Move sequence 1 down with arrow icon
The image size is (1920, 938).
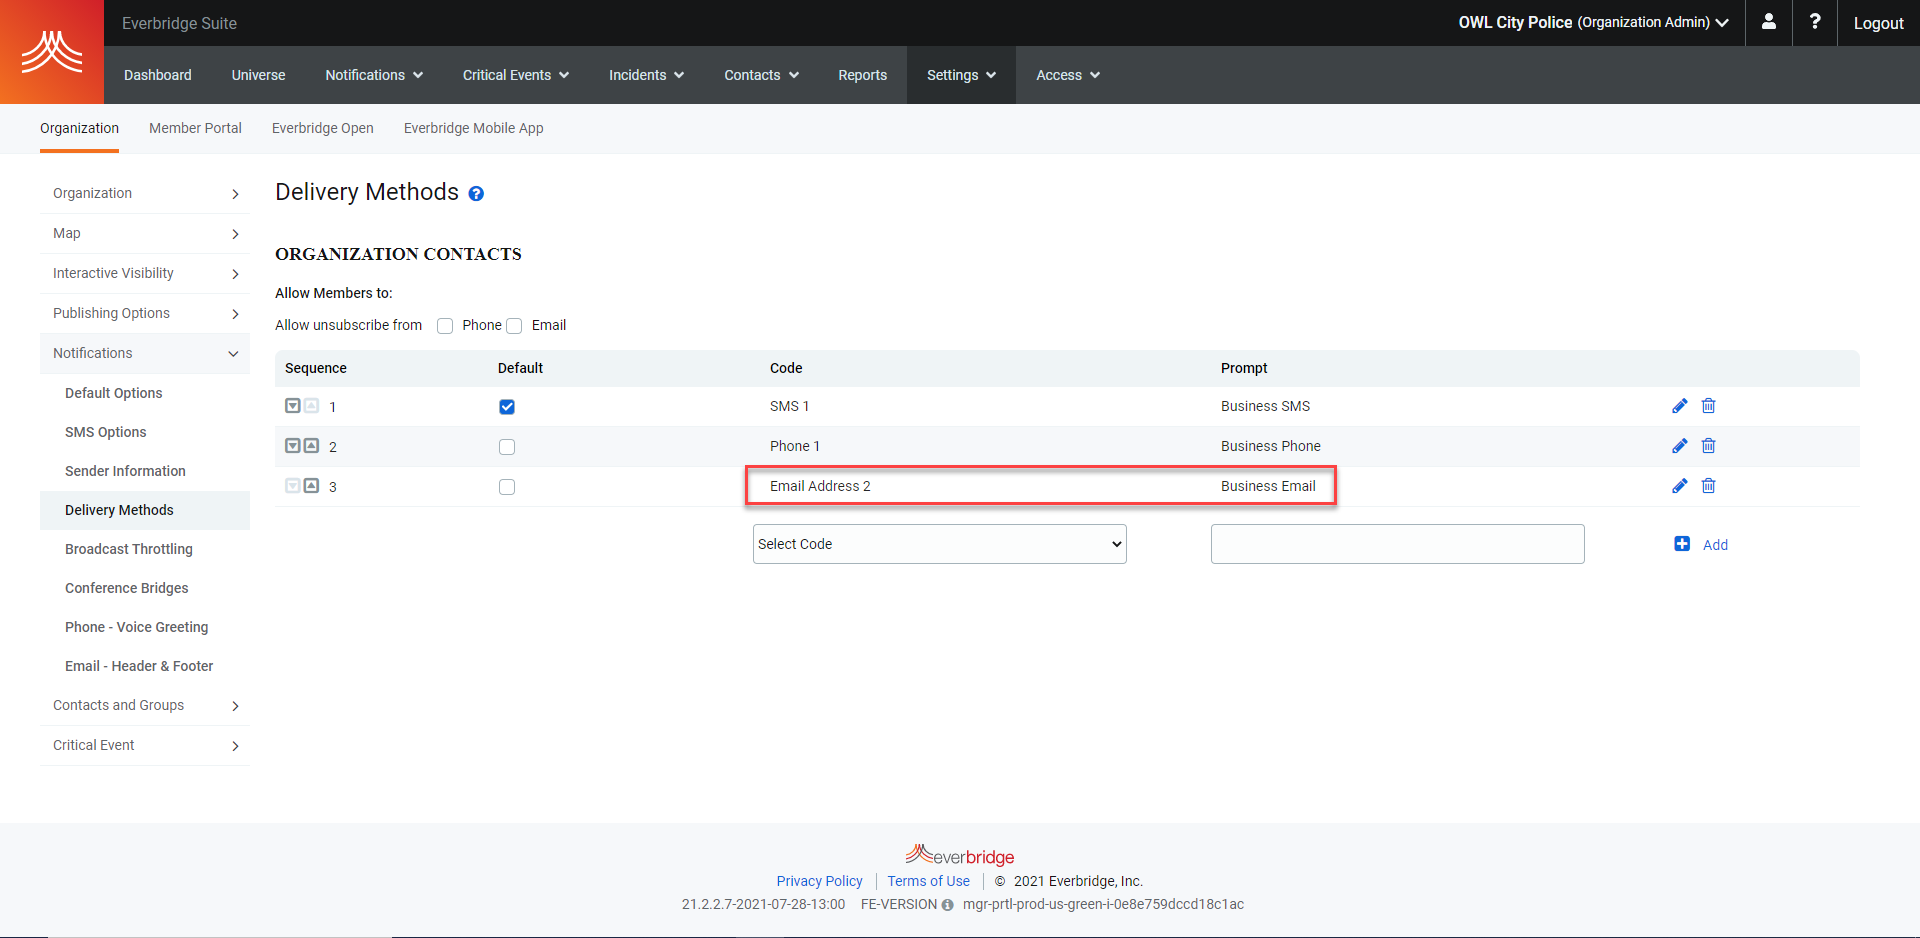point(293,406)
